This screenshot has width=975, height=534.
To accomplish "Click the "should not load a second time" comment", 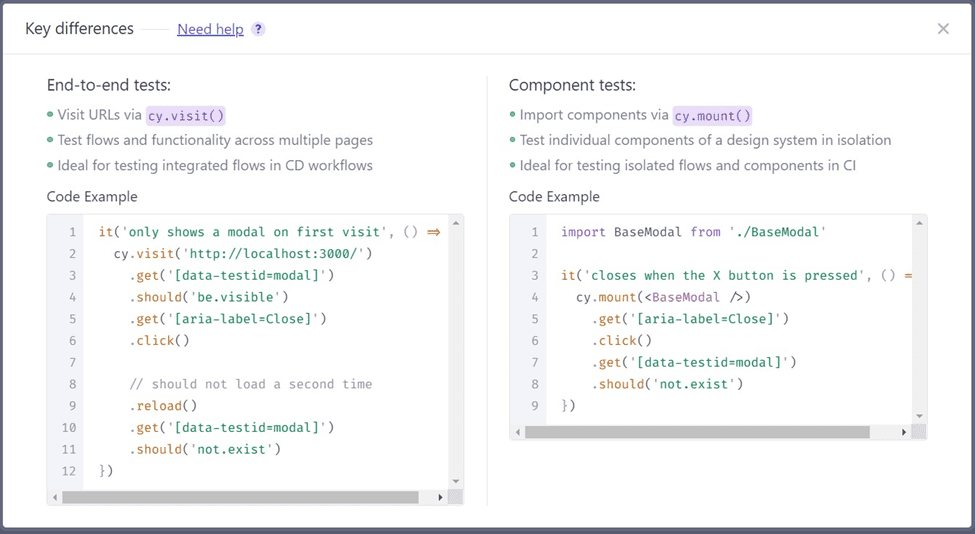I will point(250,384).
